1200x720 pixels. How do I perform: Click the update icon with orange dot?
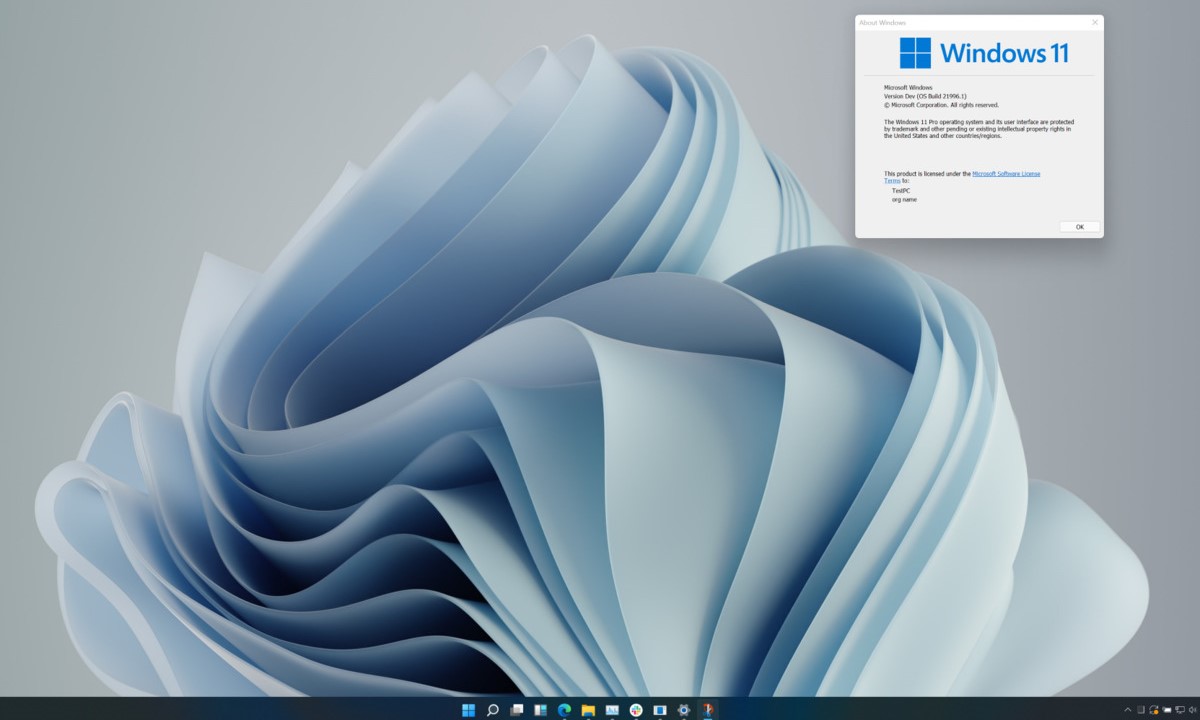pyautogui.click(x=1154, y=710)
